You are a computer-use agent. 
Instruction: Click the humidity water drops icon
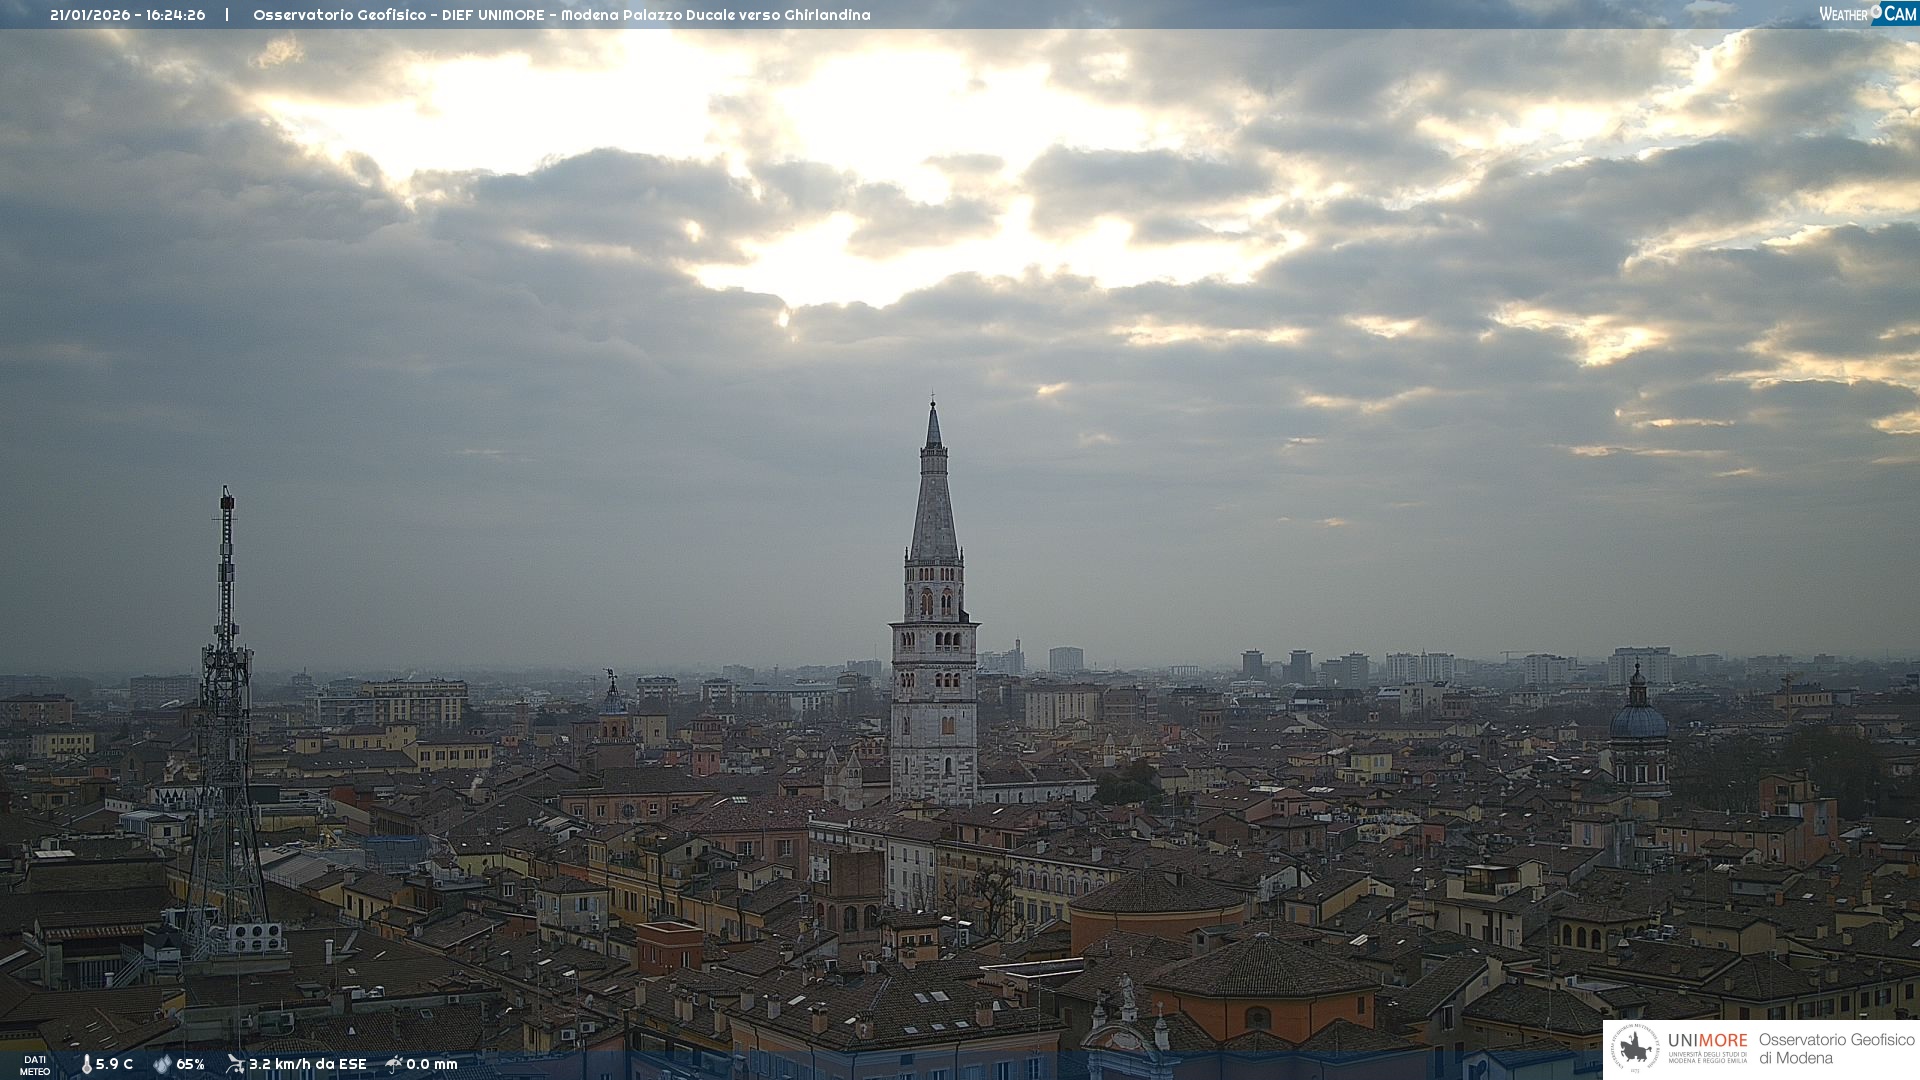[x=162, y=1064]
